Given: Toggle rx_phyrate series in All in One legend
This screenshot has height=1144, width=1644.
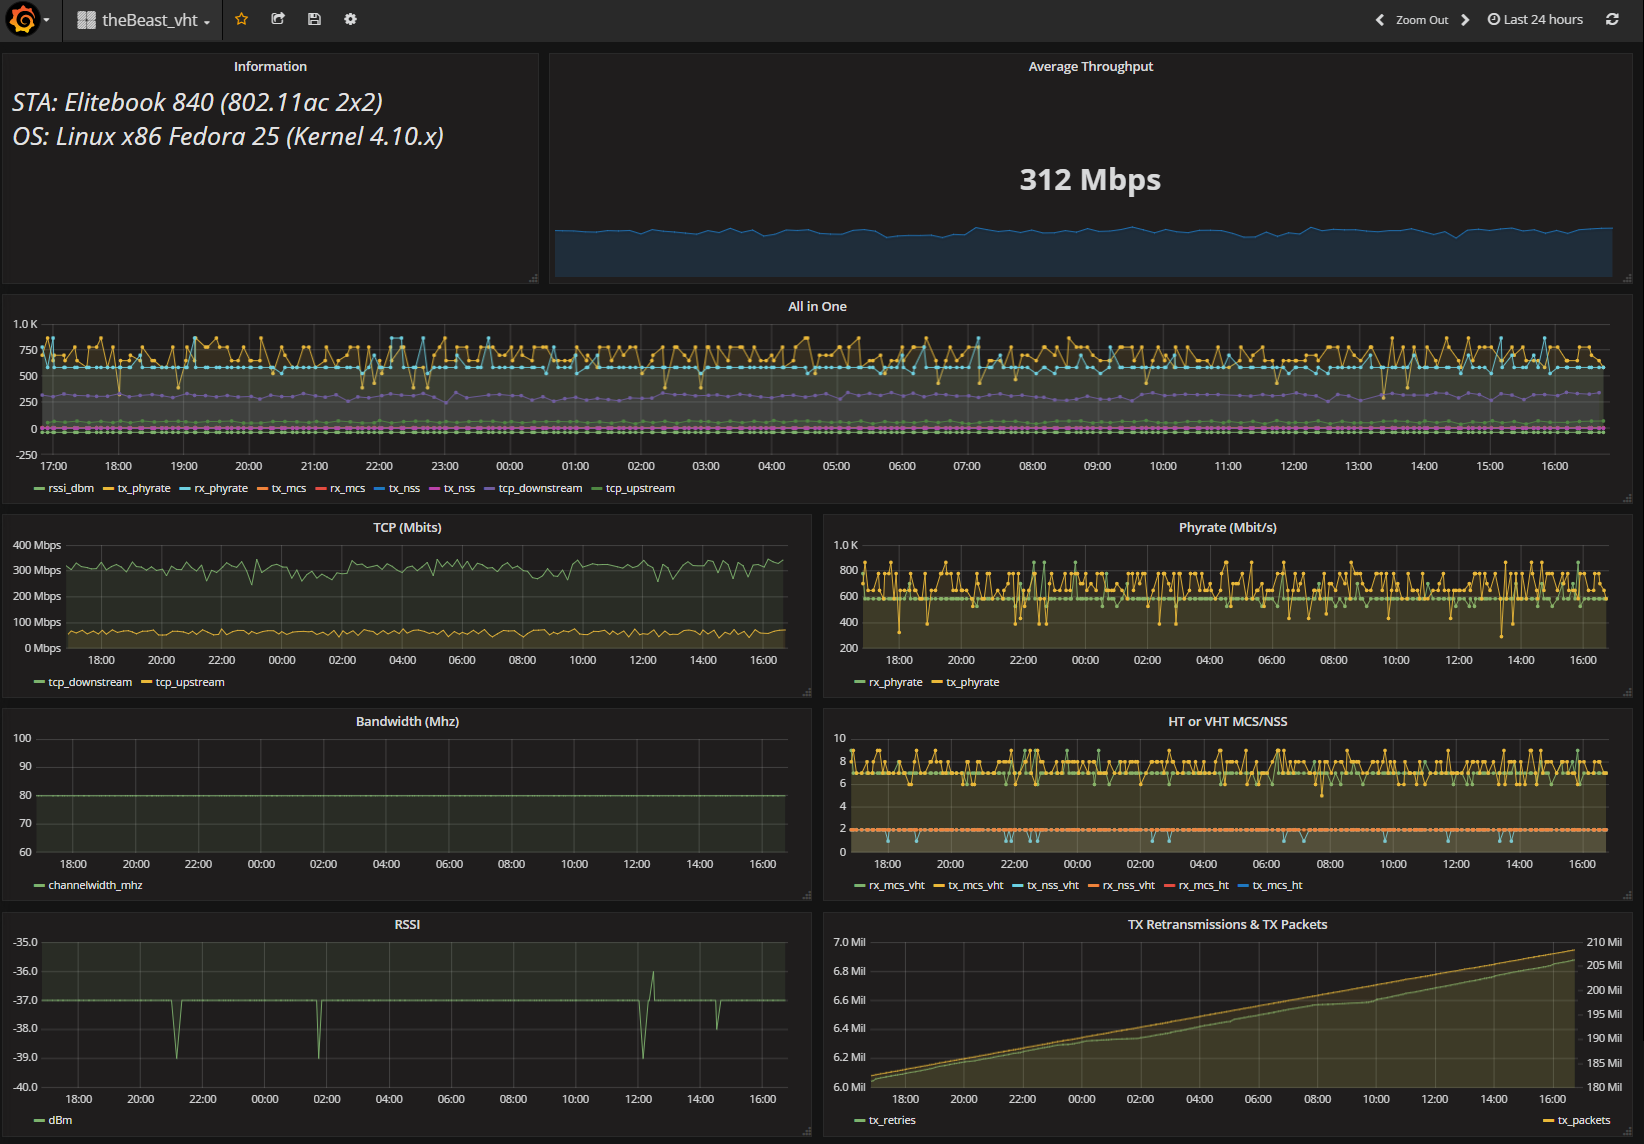Looking at the screenshot, I should click(221, 488).
